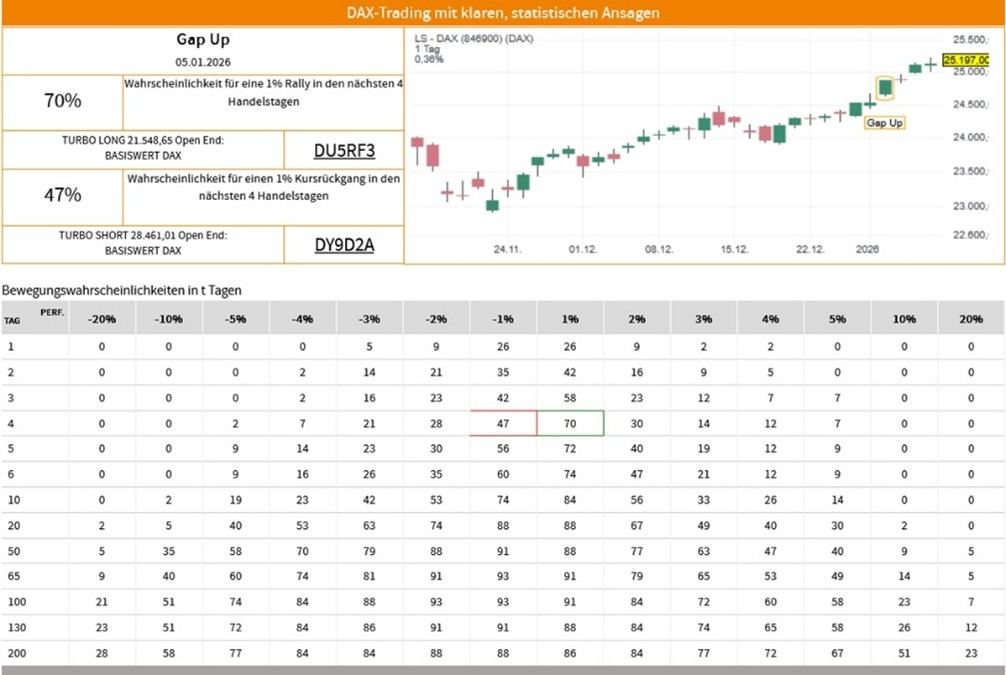1006x675 pixels.
Task: Select the row label for day 65
Action: (11, 576)
